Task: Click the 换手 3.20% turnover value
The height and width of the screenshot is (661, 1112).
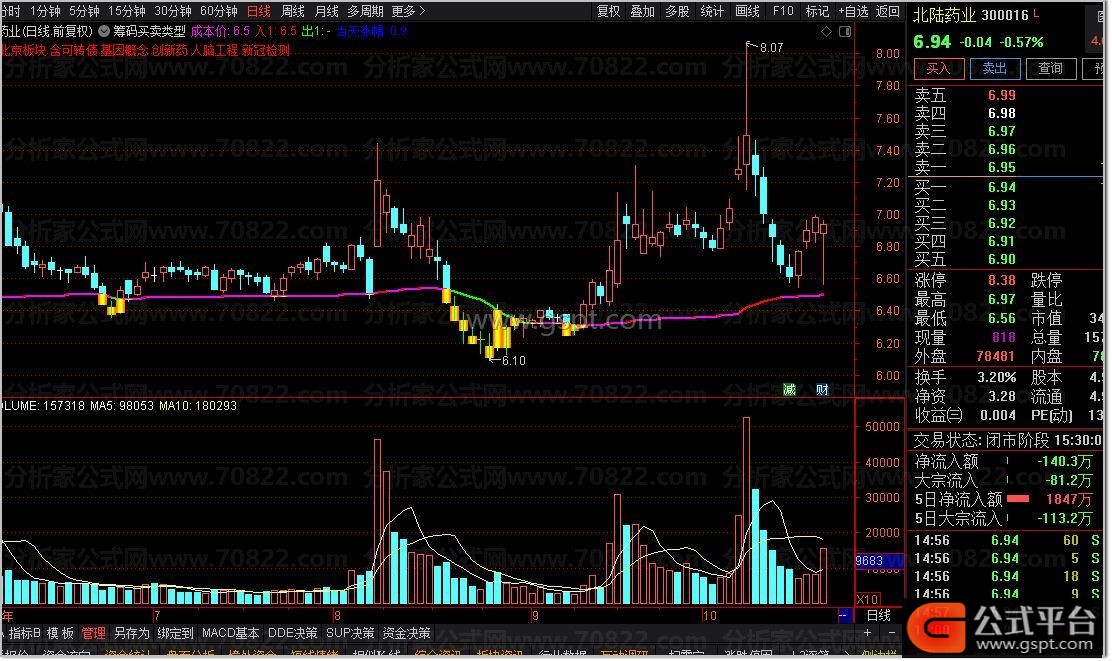Action: tap(996, 377)
